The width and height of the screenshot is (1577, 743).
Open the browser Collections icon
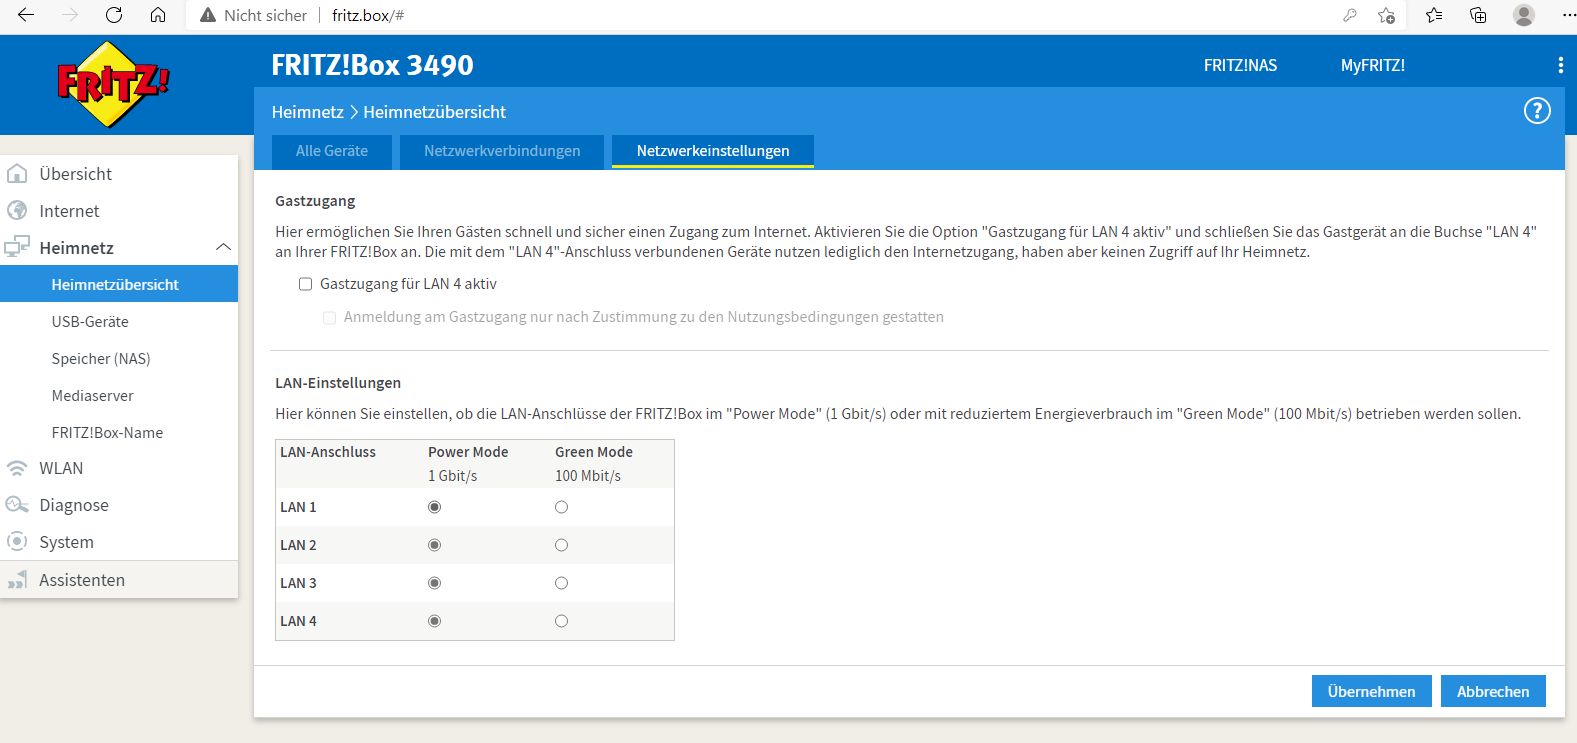click(1478, 15)
